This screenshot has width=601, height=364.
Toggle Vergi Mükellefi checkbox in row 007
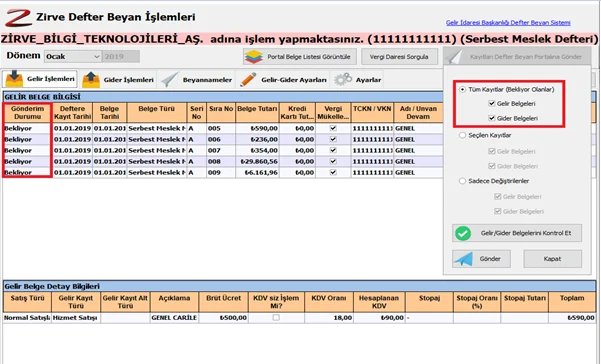pyautogui.click(x=333, y=150)
